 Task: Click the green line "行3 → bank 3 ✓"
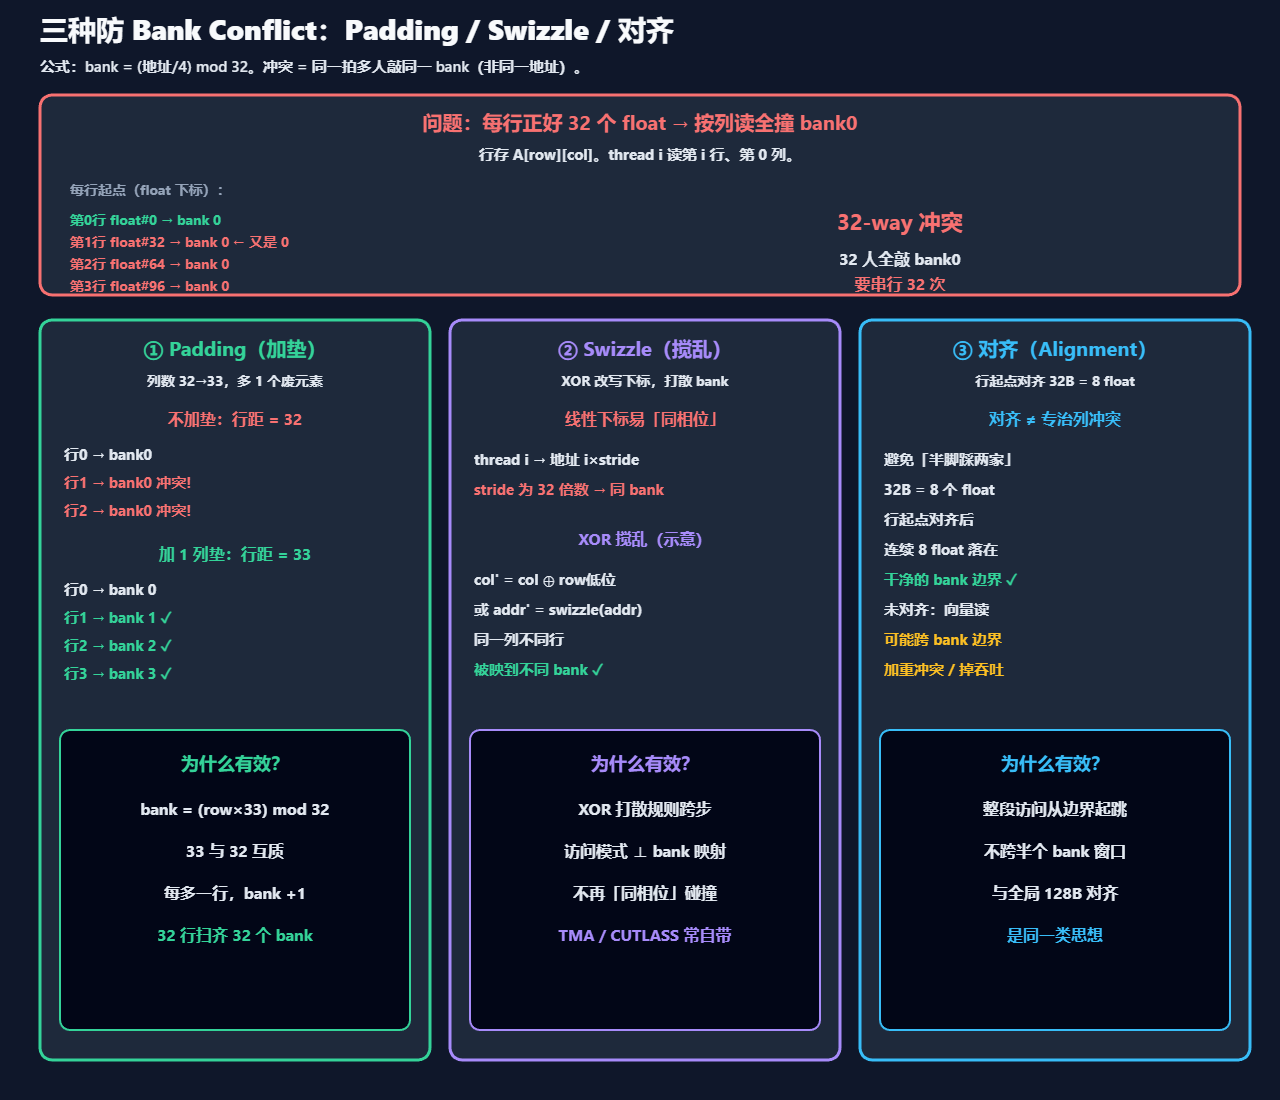click(118, 673)
